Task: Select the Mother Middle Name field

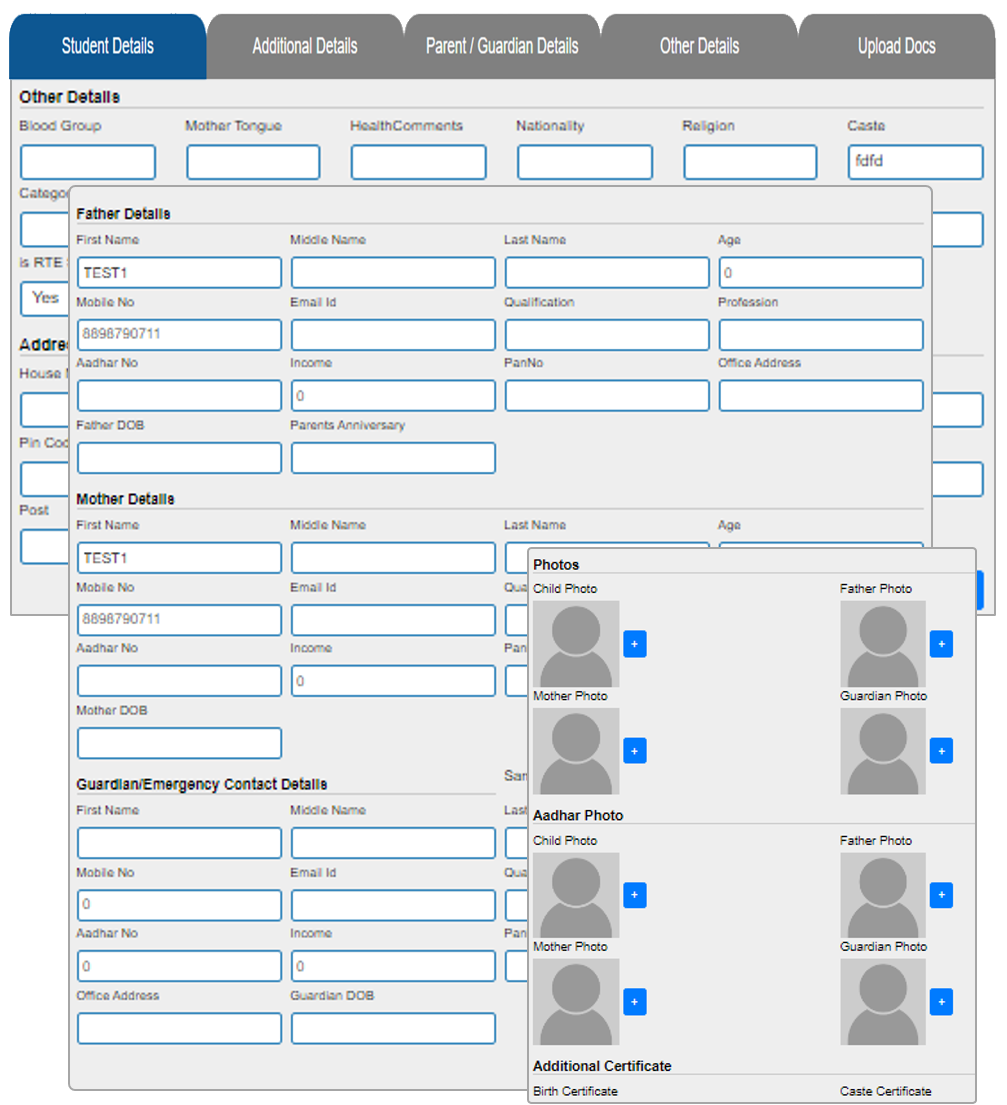Action: click(x=393, y=558)
